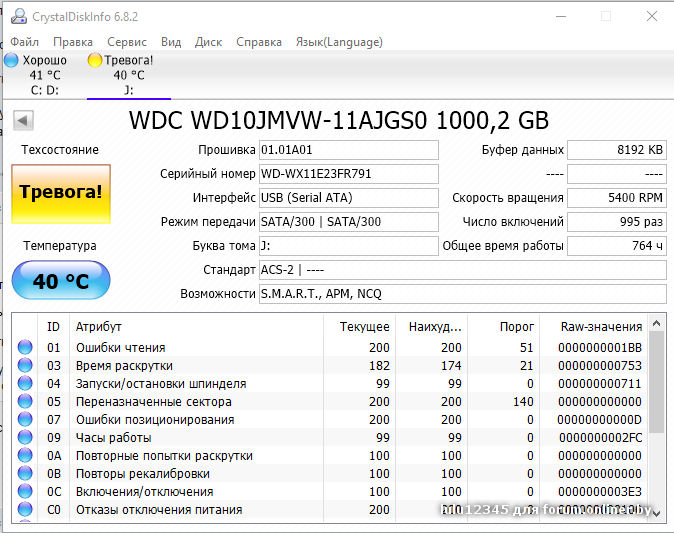674x533 pixels.
Task: Select the Ошибки чтения attribute text
Action: click(120, 347)
